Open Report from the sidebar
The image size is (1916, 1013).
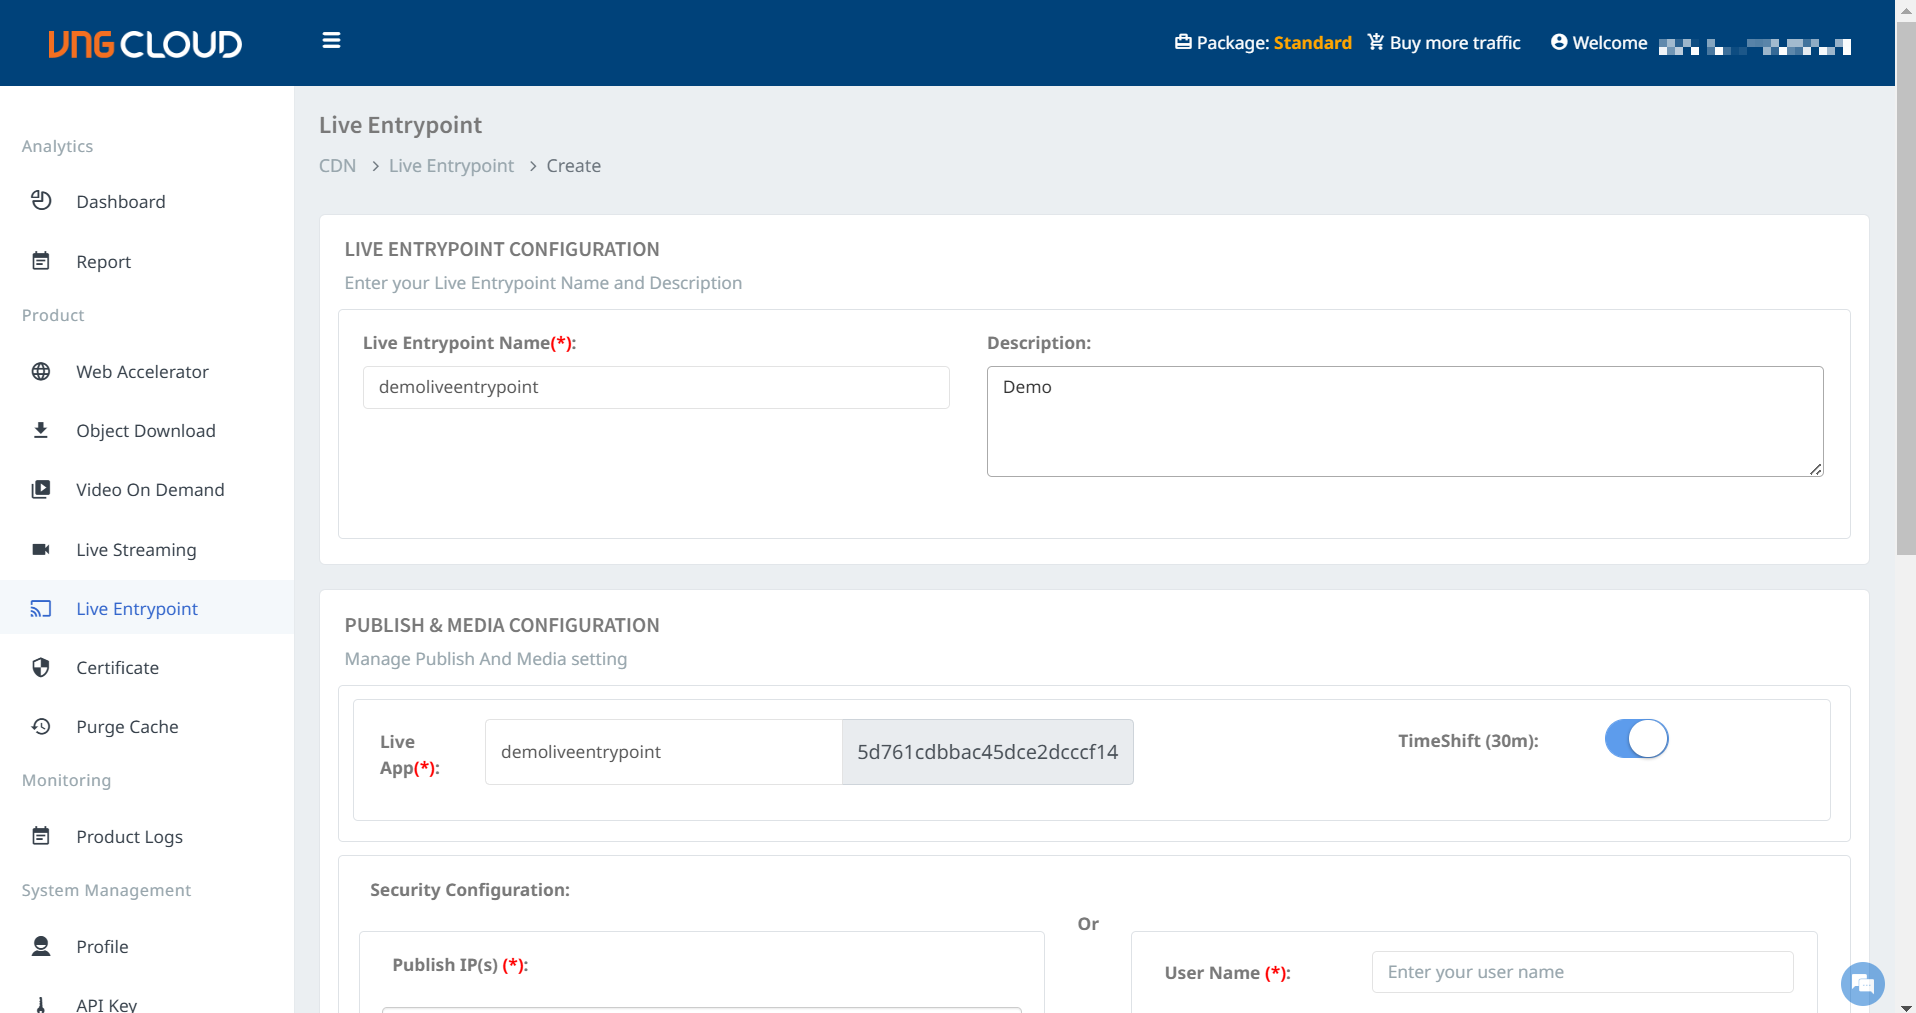(x=103, y=262)
